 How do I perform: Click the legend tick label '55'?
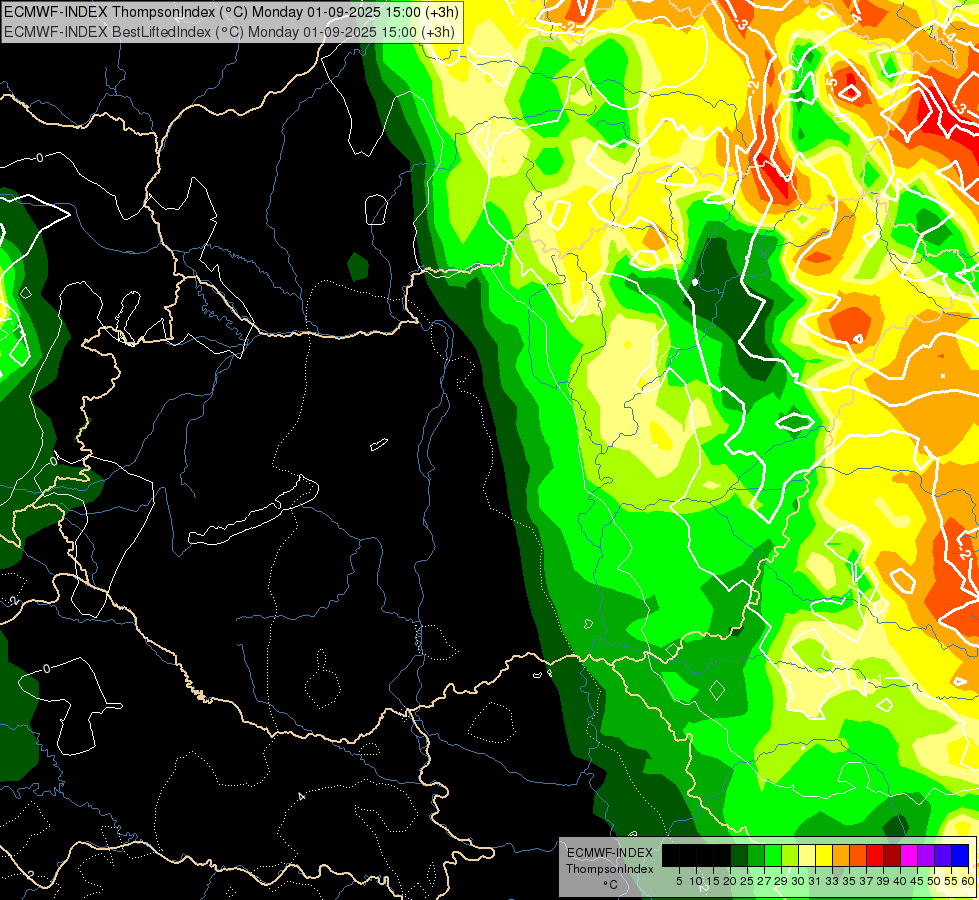pyautogui.click(x=952, y=881)
